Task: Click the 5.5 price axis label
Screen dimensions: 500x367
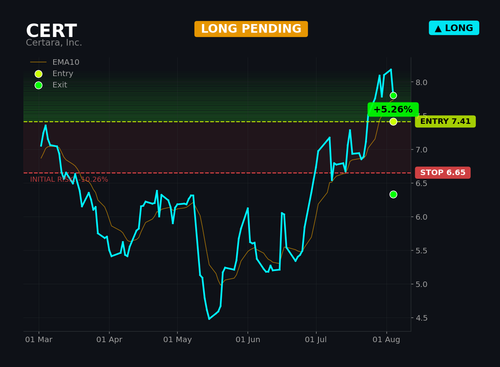Action: [421, 251]
